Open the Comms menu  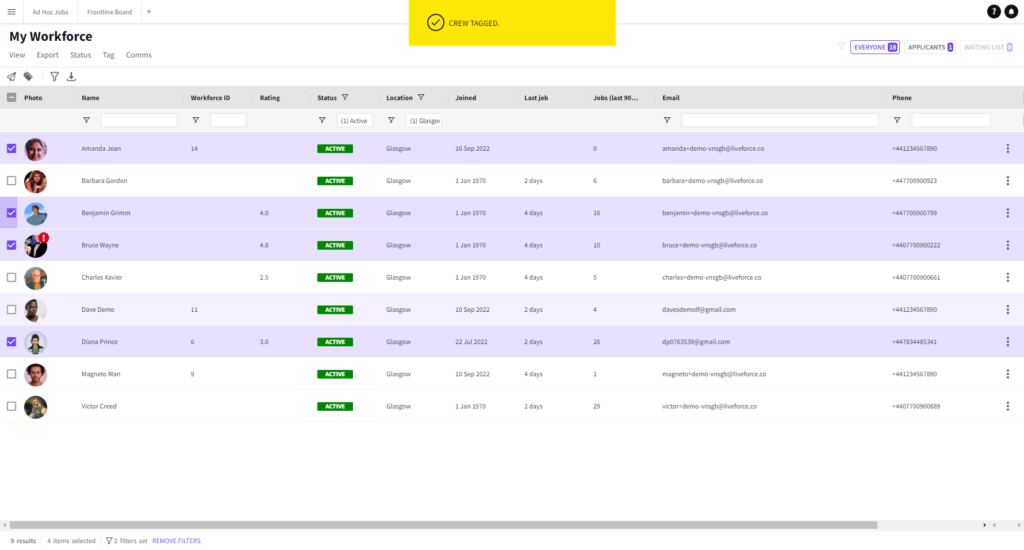pos(138,55)
